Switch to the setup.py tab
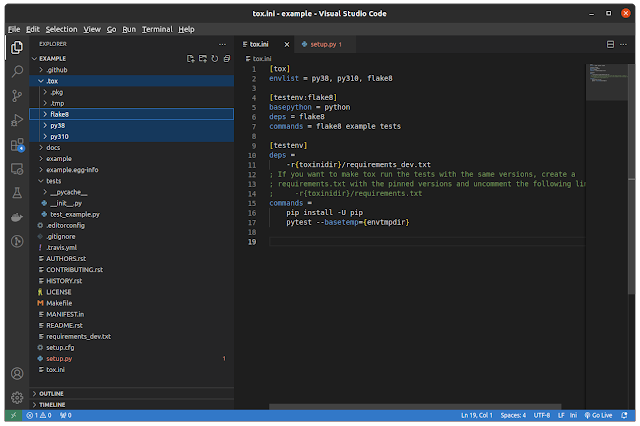 point(325,44)
